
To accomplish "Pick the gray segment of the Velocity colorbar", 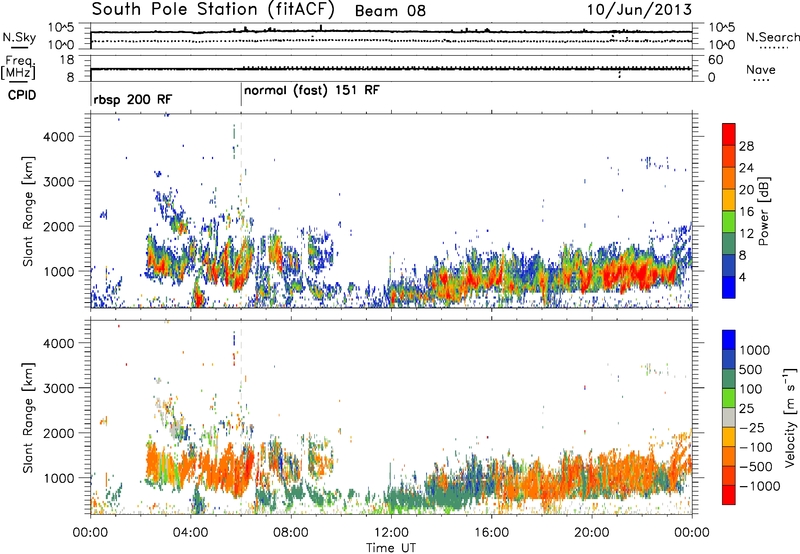I will [729, 417].
